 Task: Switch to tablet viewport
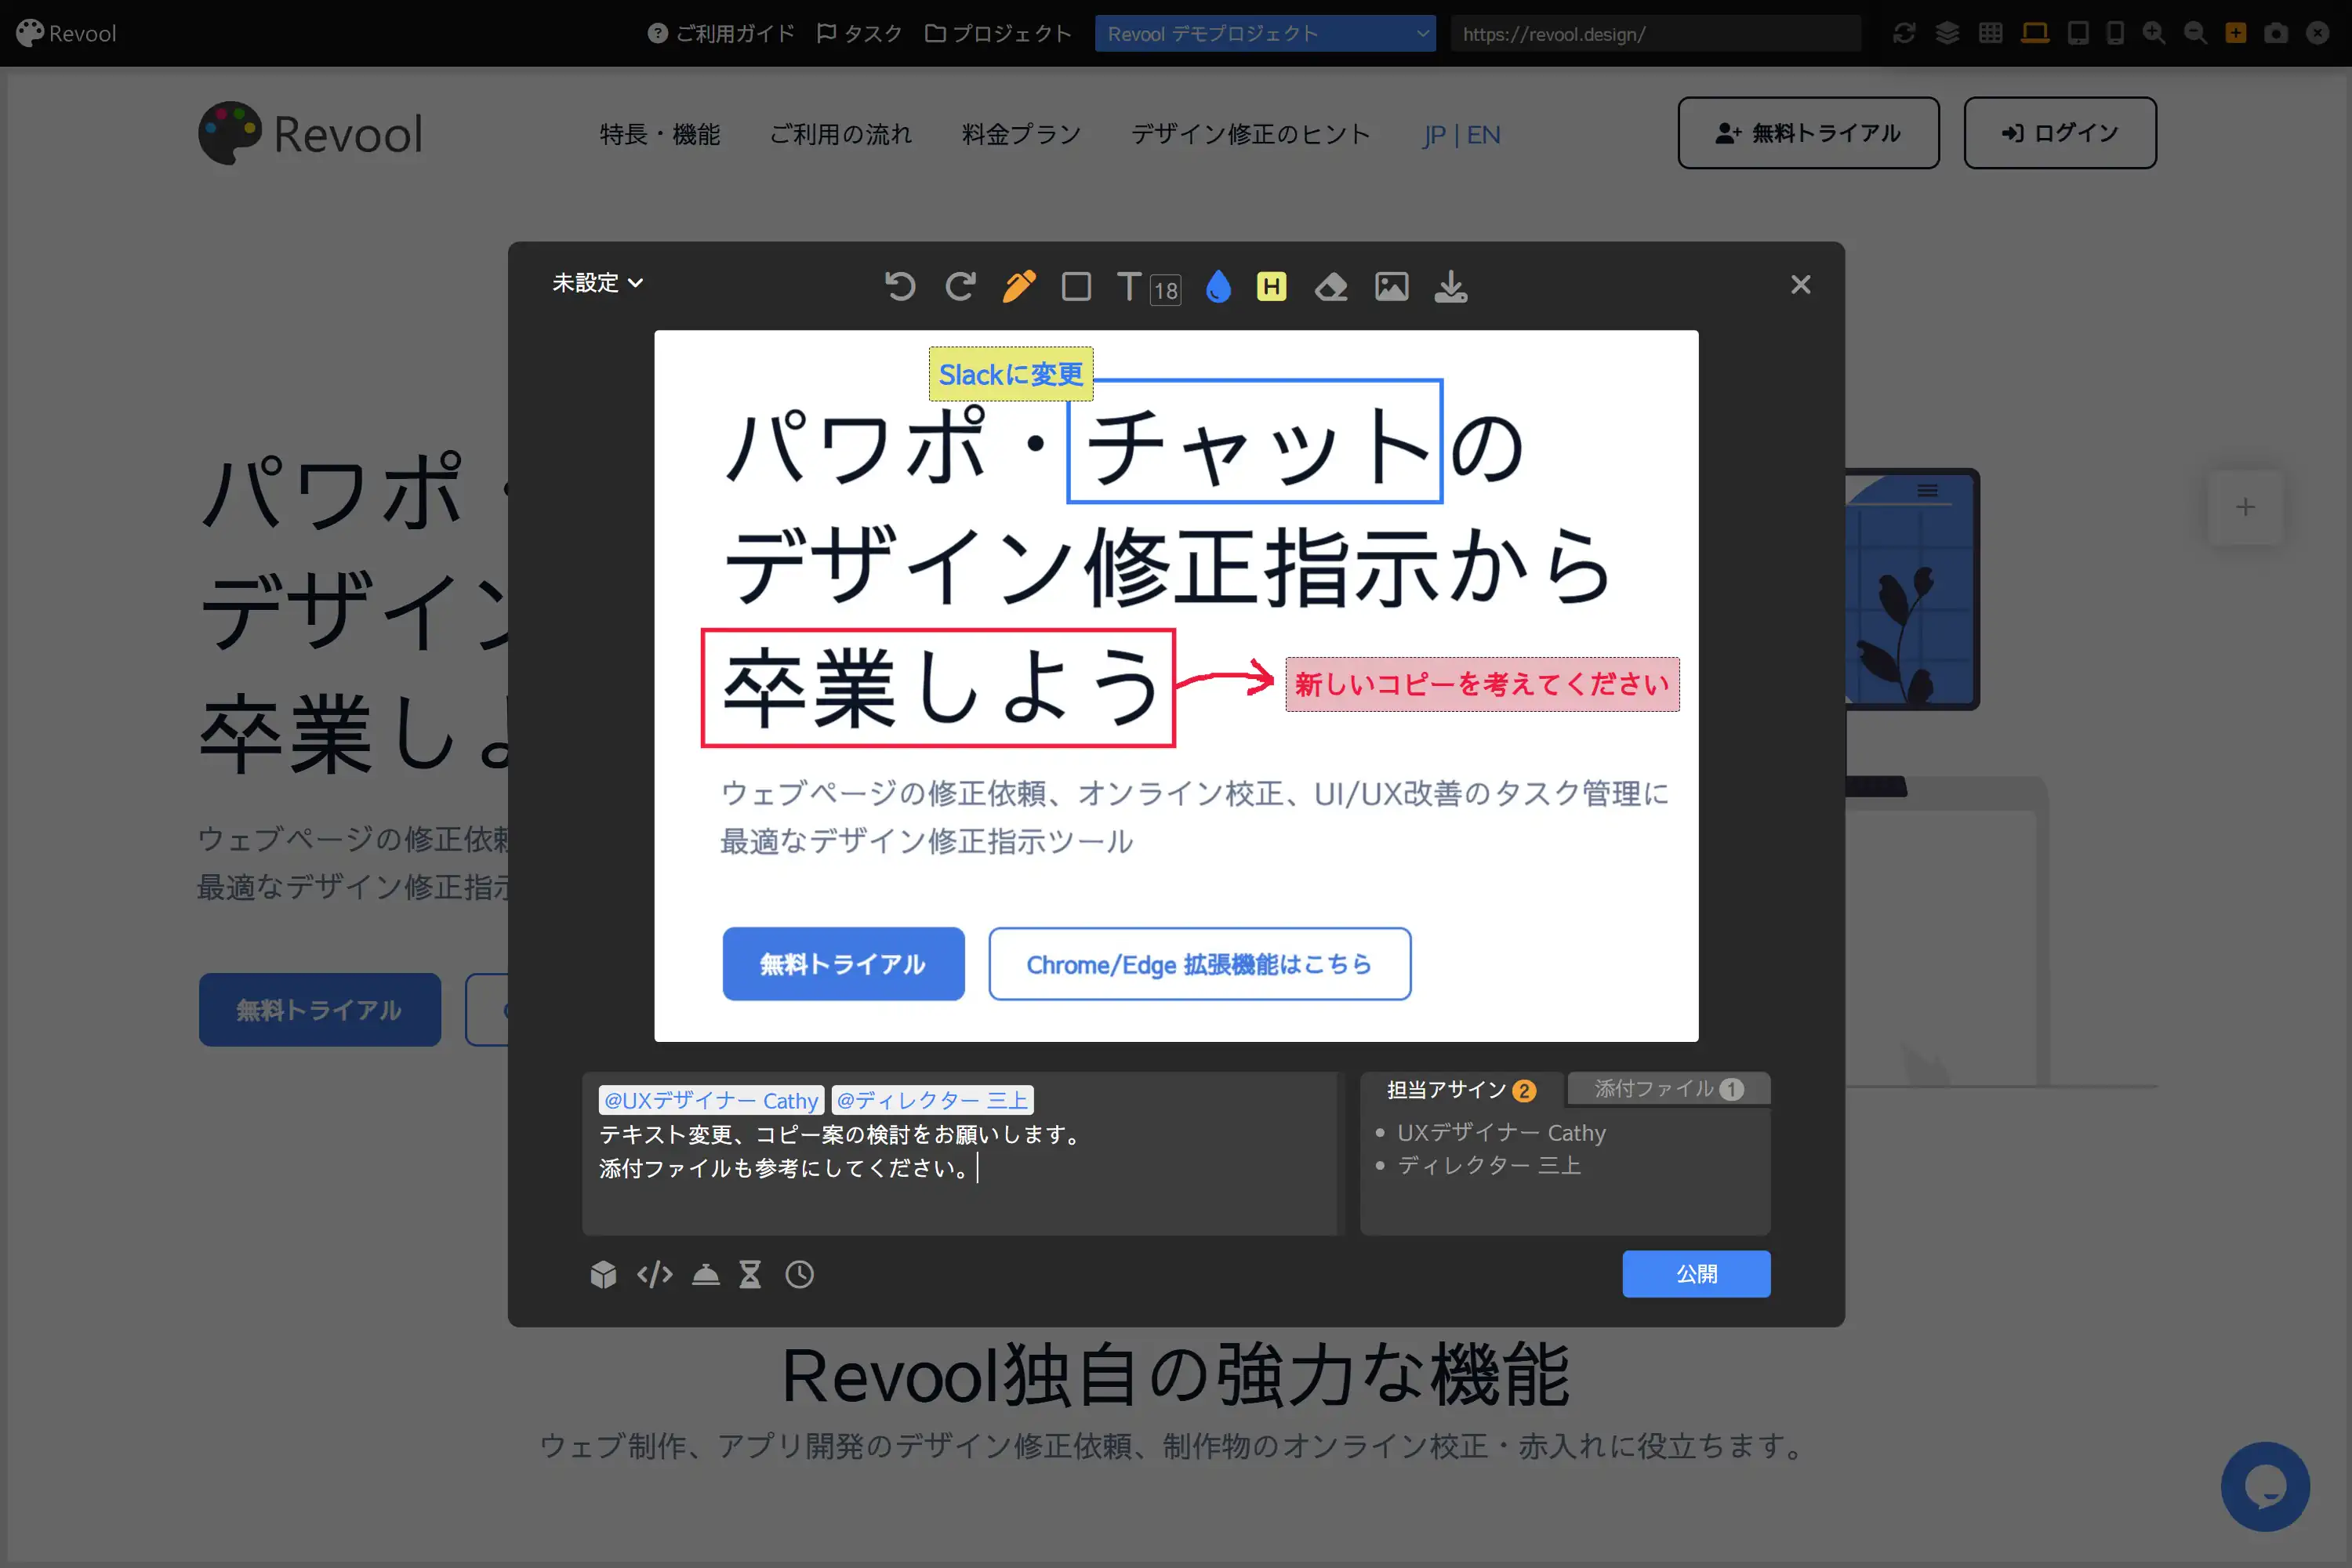(2078, 33)
